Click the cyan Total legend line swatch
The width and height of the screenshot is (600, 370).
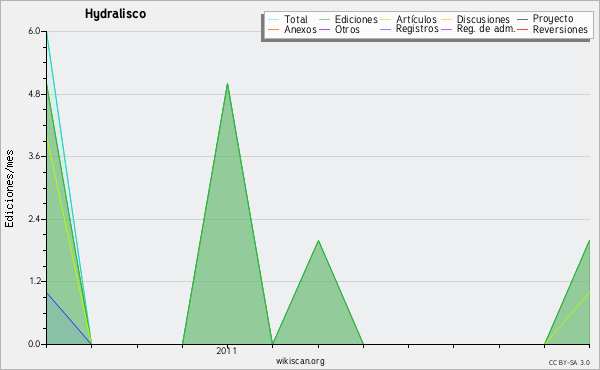274,20
